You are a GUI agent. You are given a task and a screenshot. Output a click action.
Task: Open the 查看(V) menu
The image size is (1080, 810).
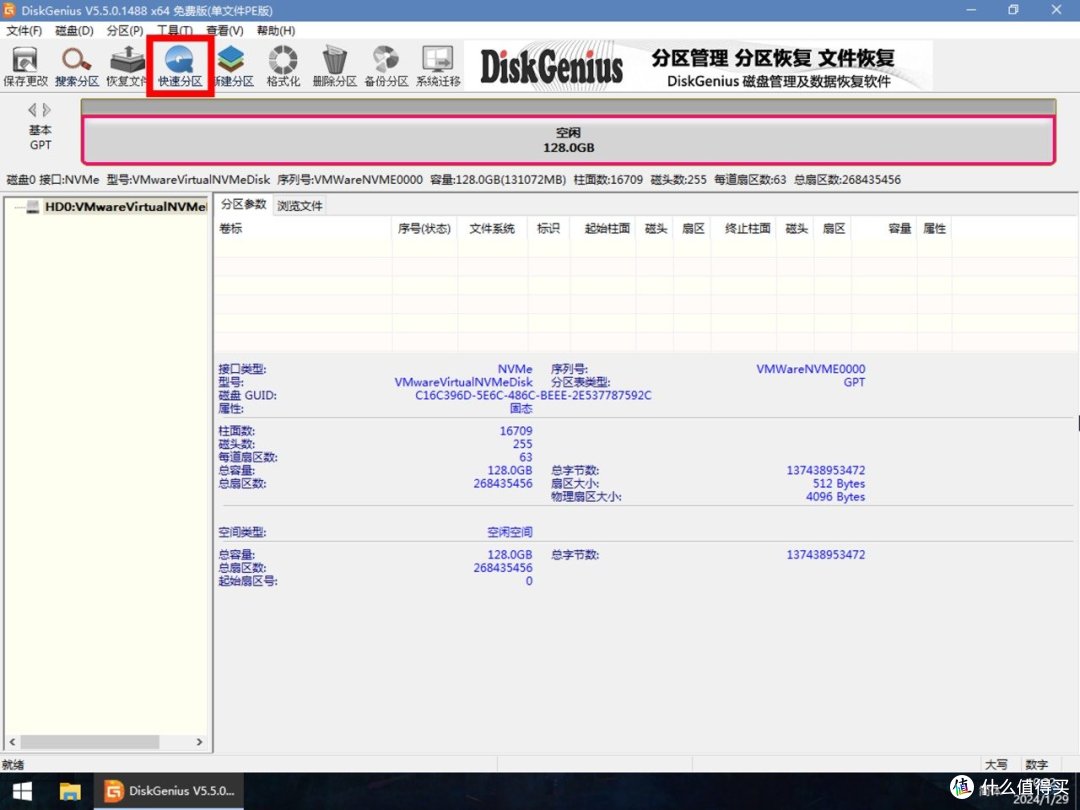[x=225, y=31]
